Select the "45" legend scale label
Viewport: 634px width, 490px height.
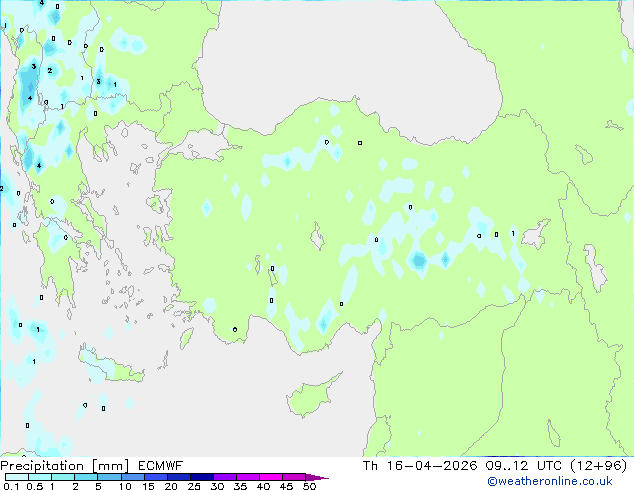click(x=286, y=486)
